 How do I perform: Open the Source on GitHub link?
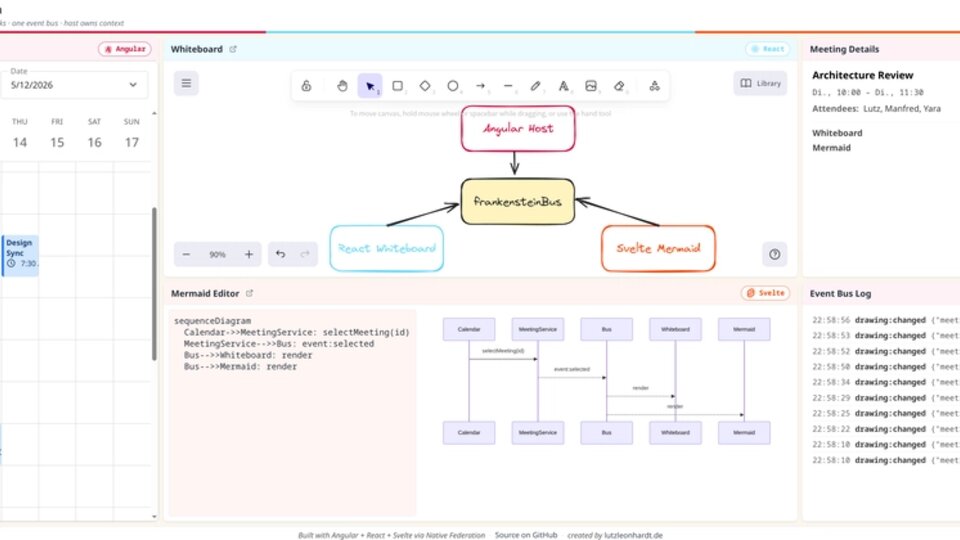tap(526, 535)
